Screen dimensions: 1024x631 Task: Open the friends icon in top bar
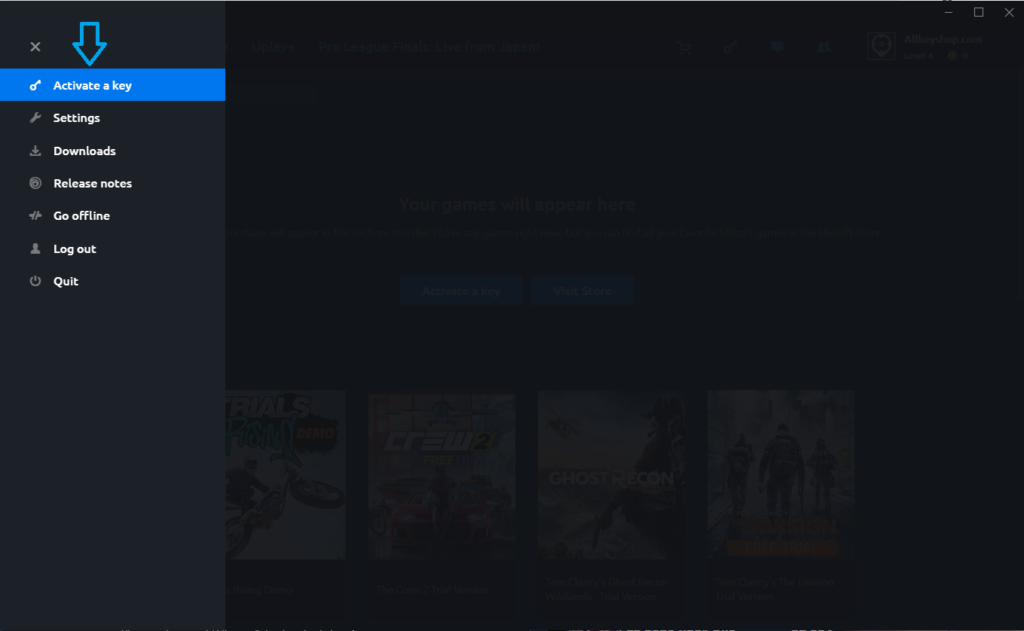(x=823, y=47)
